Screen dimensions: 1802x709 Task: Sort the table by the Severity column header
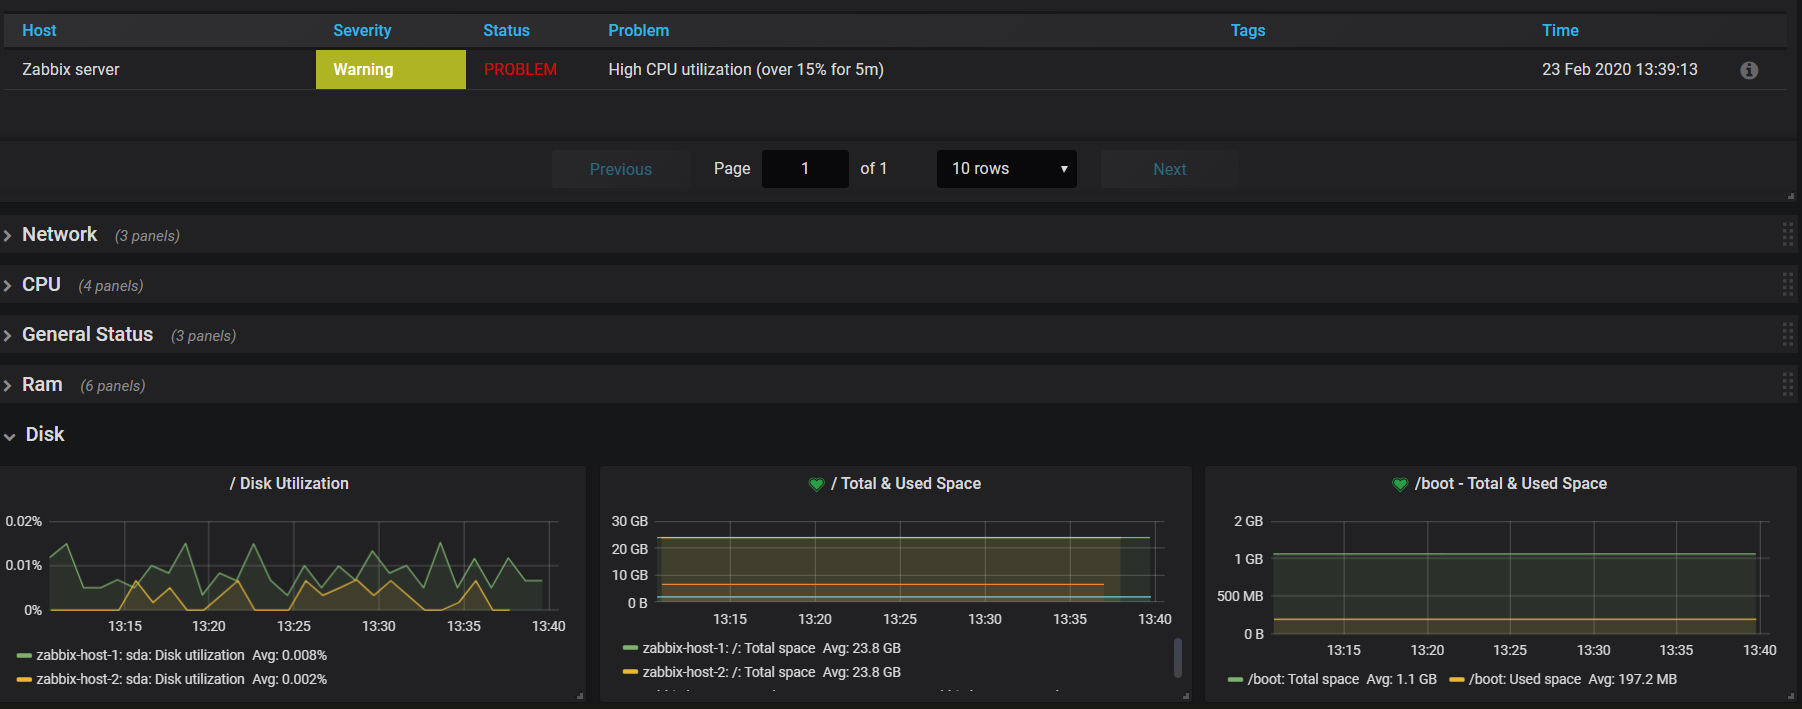click(x=362, y=31)
